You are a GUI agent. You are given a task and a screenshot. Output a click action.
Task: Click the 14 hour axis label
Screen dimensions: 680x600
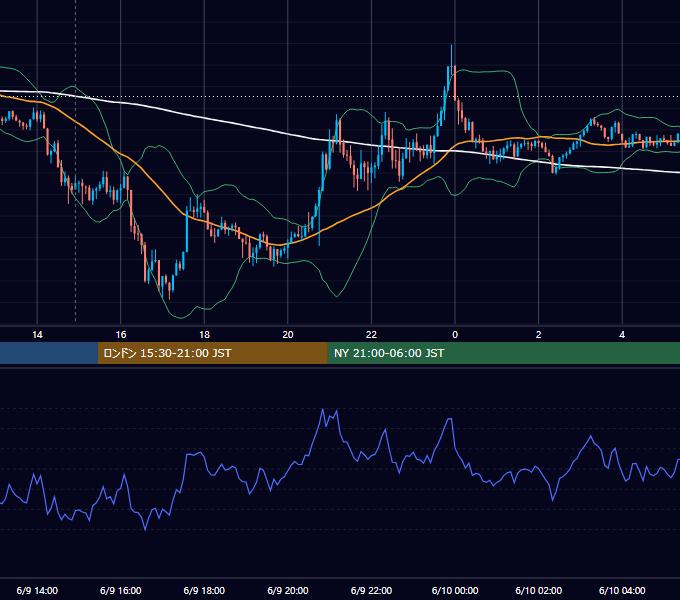tap(37, 335)
